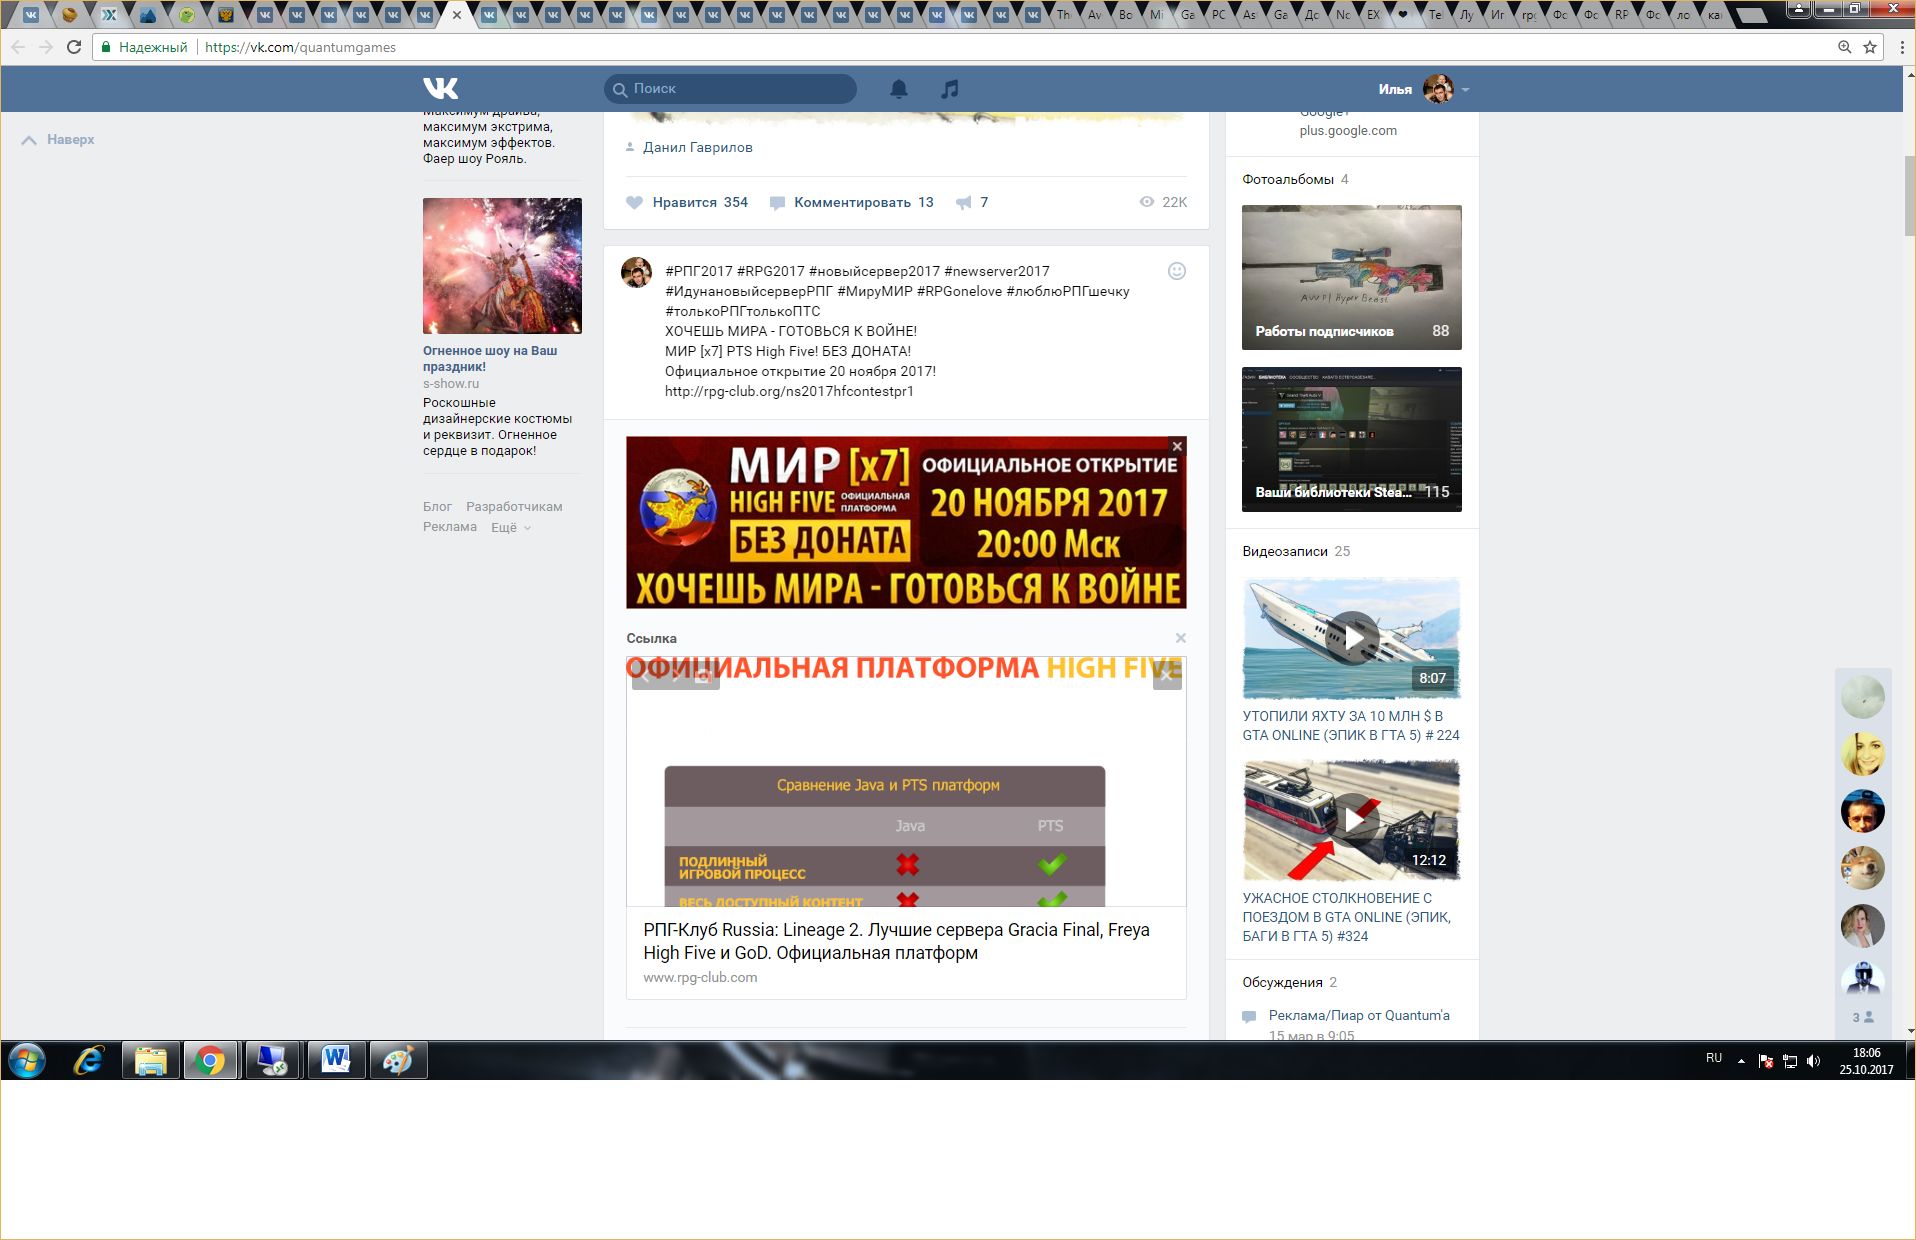The image size is (1916, 1240).
Task: Next preview image arrow
Action: coord(675,676)
